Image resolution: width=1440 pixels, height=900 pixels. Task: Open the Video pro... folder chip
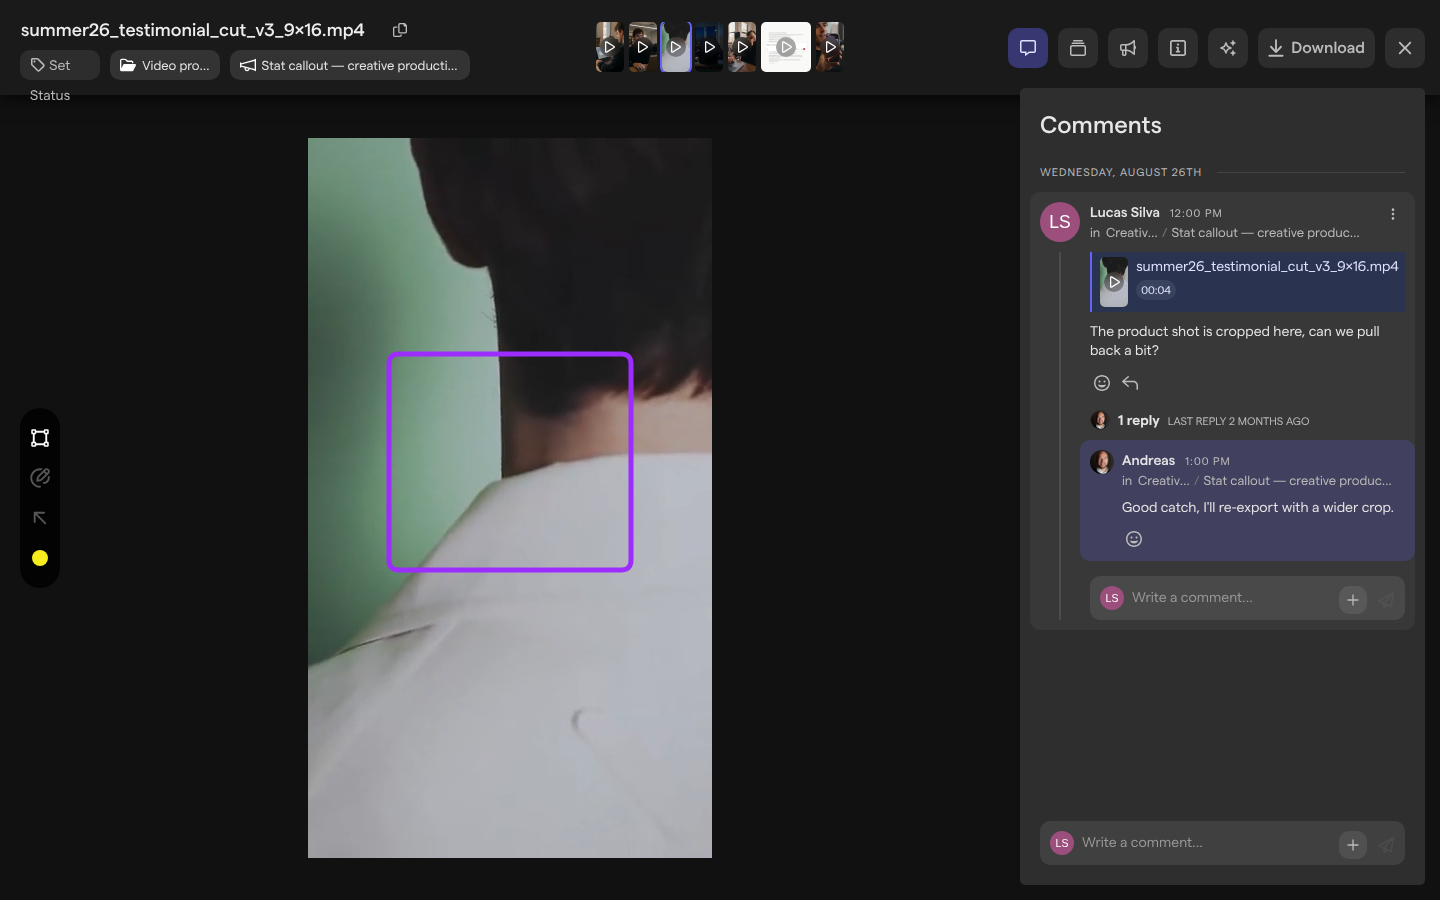(x=165, y=65)
